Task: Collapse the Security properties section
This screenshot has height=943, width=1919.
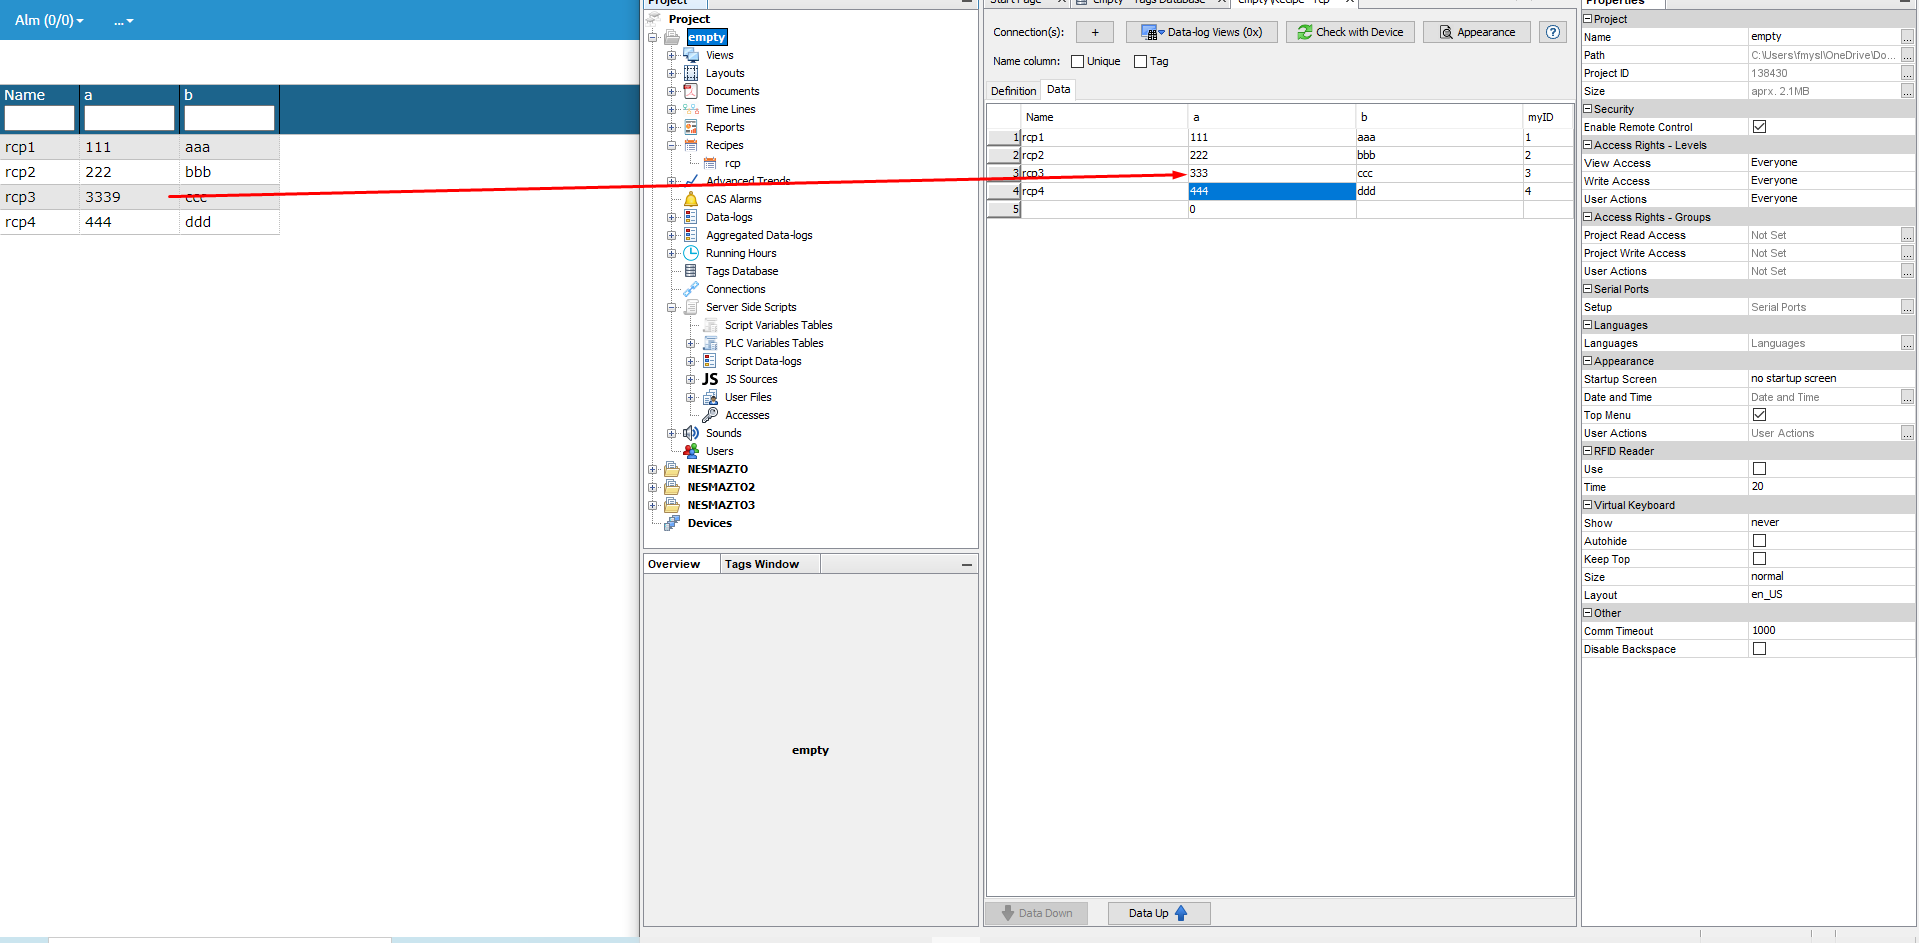Action: tap(1588, 109)
